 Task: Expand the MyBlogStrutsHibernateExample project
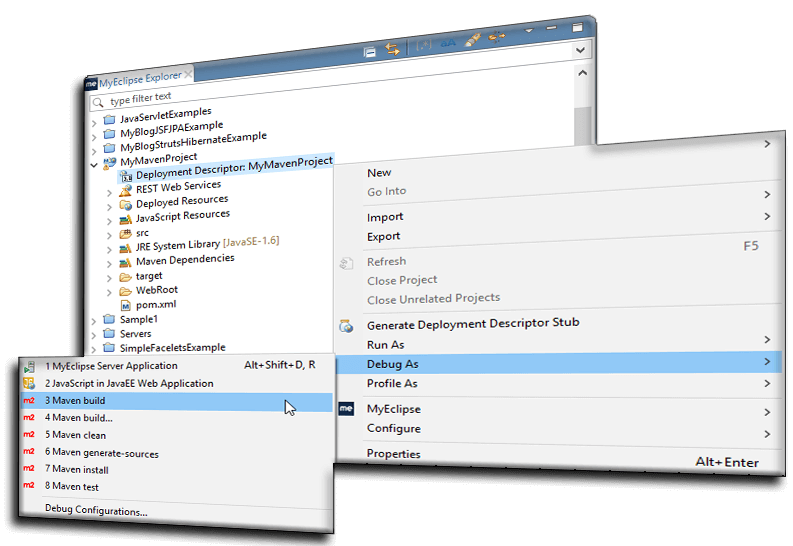click(x=94, y=151)
